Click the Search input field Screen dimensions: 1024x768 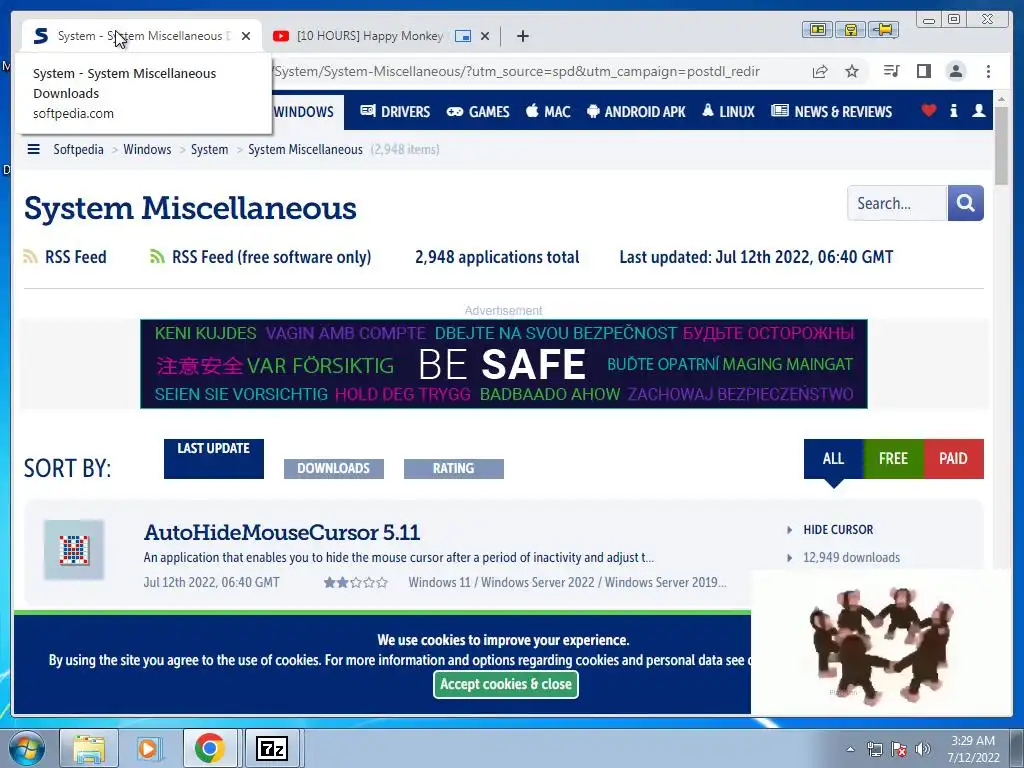[897, 203]
